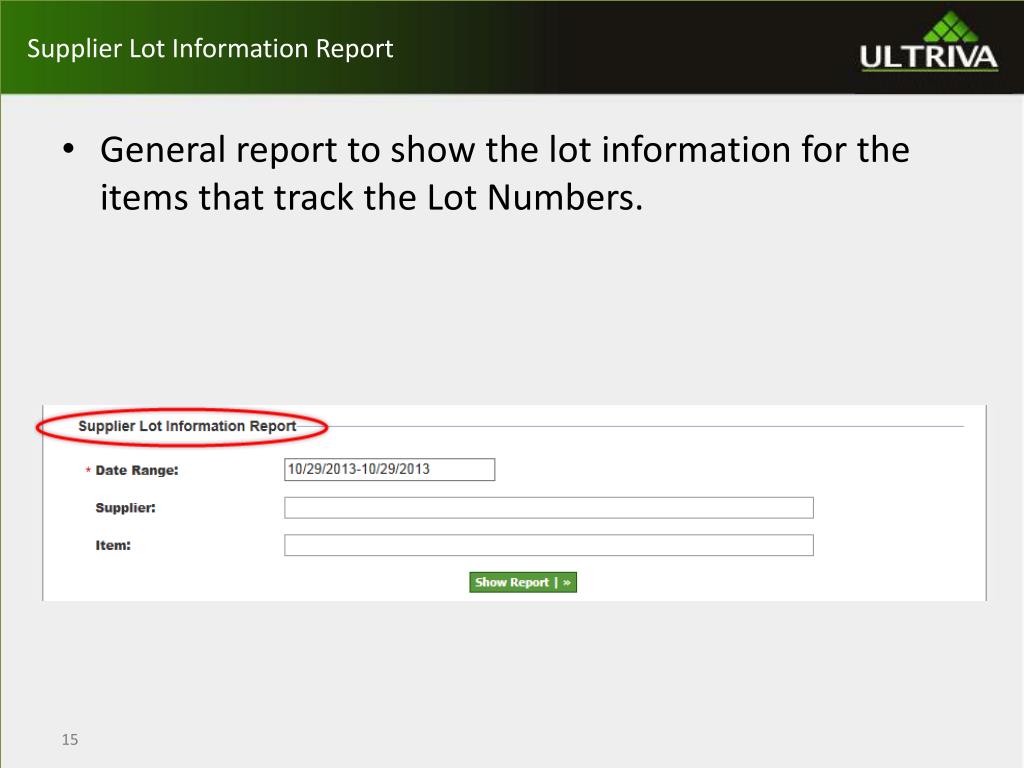This screenshot has width=1024, height=768.
Task: Click the 'General report to show' bullet text
Action: (504, 173)
